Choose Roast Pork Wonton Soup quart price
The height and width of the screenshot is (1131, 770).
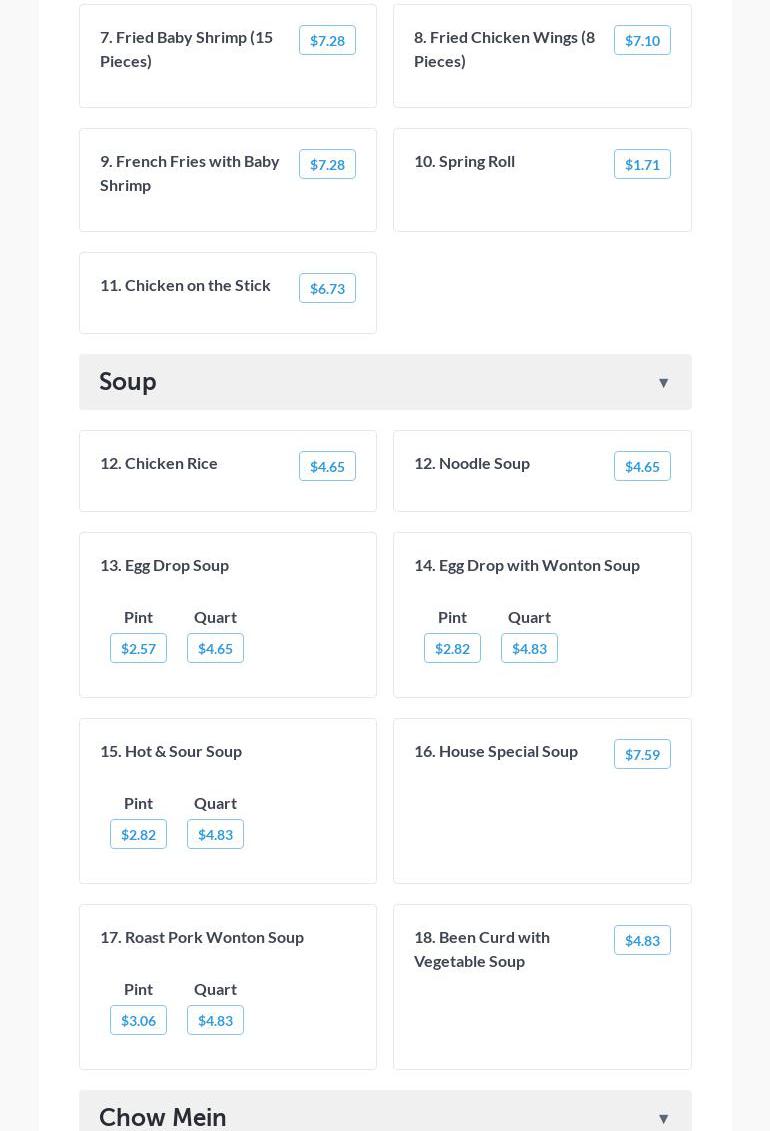(x=215, y=1020)
